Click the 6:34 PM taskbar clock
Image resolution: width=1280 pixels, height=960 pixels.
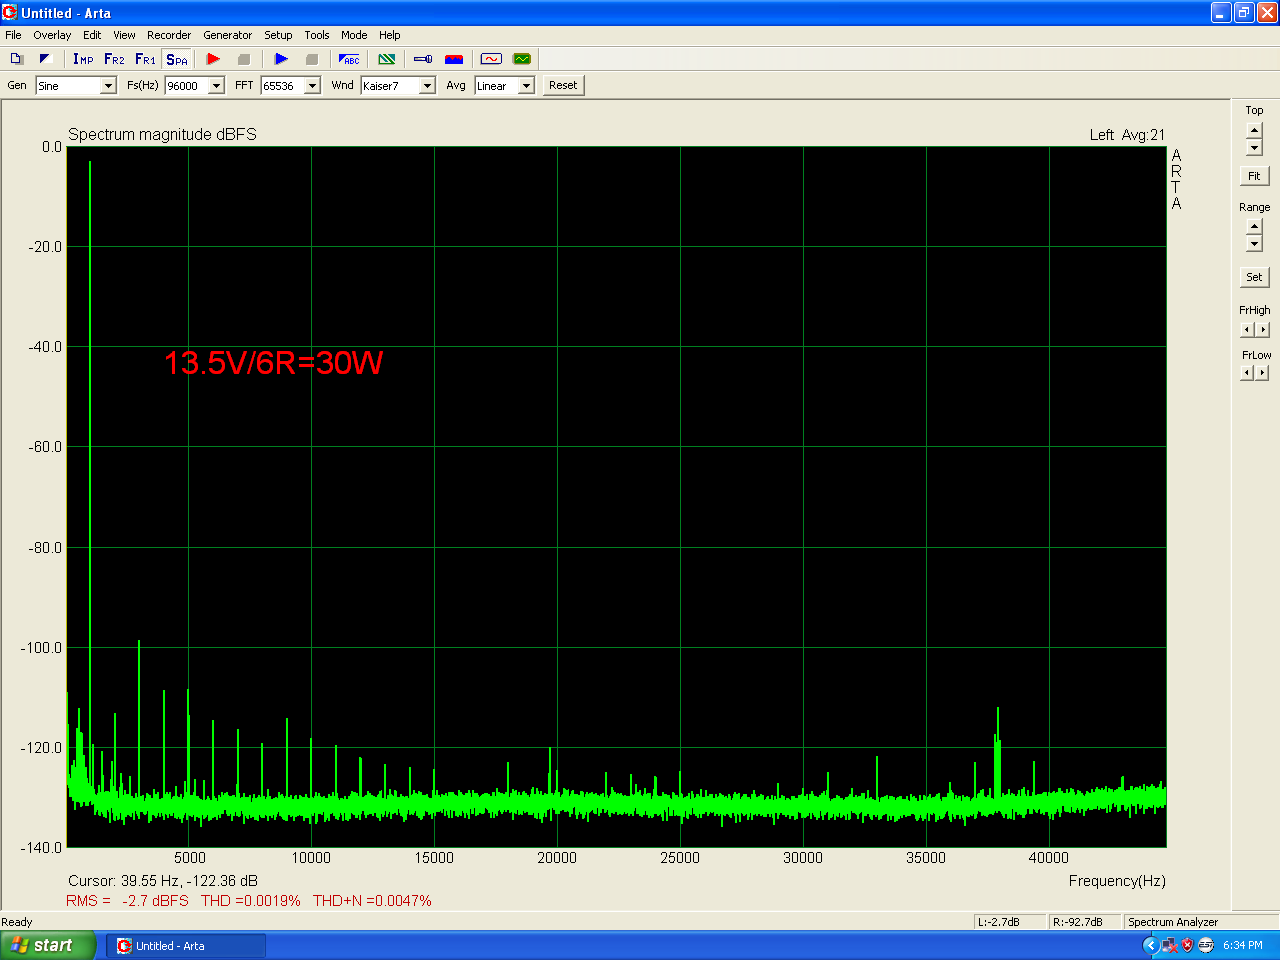point(1243,945)
